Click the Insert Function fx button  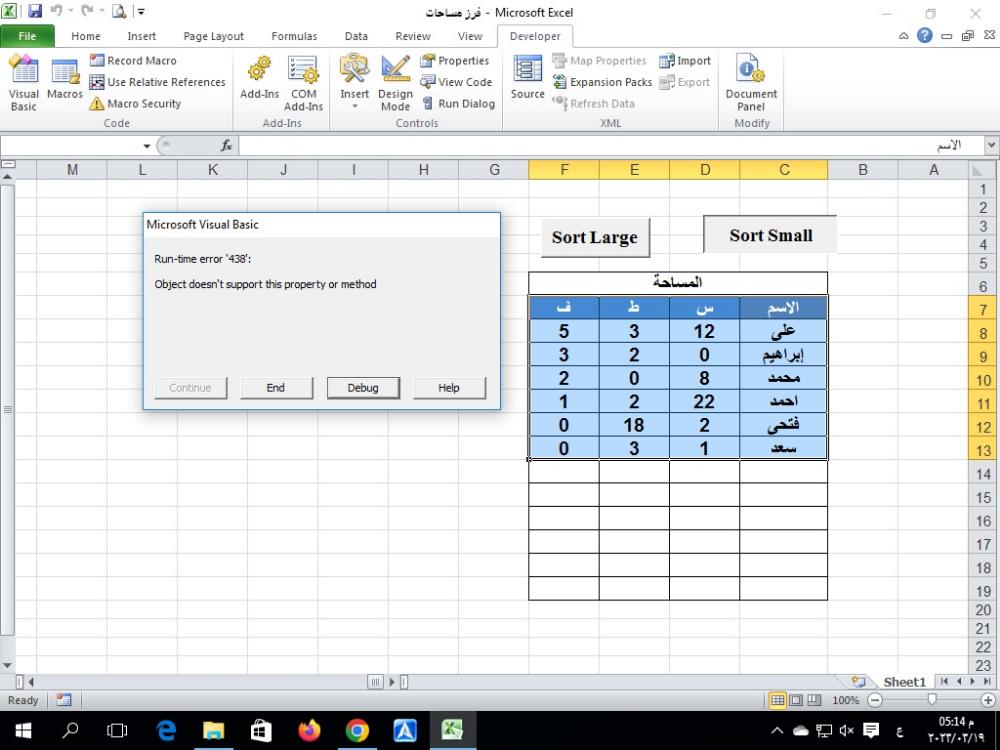click(x=226, y=146)
